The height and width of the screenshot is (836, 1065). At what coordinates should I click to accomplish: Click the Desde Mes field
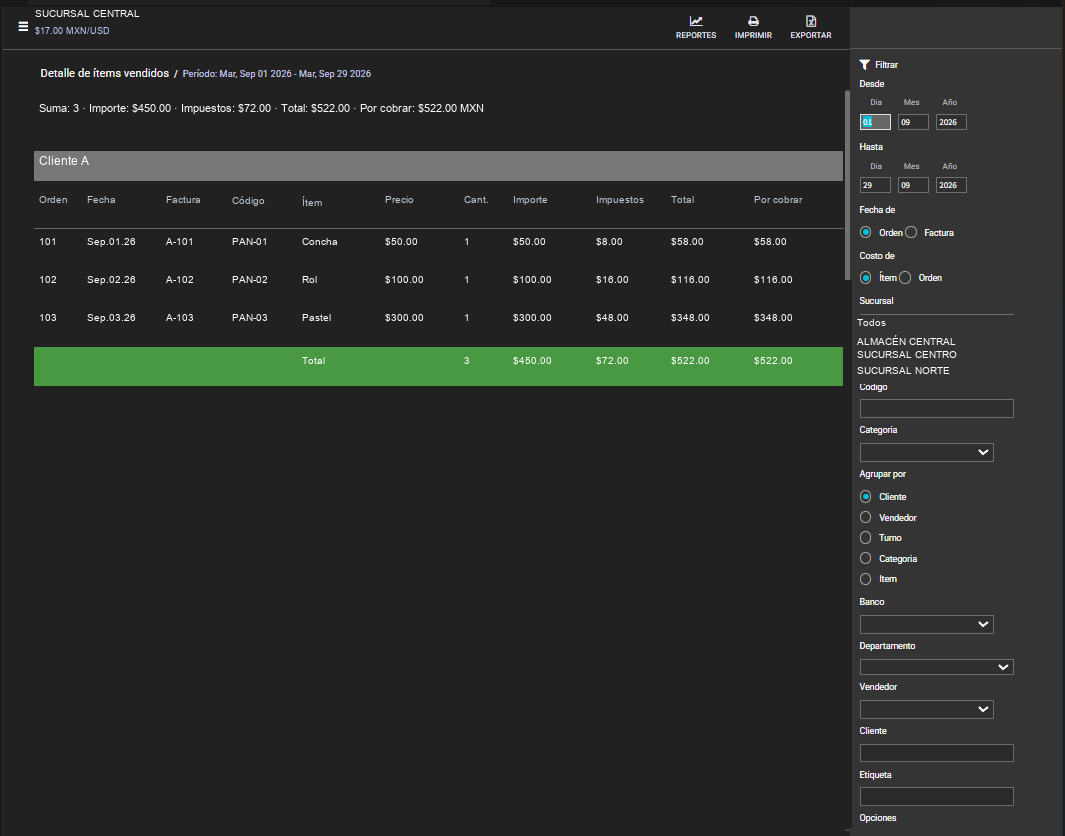pyautogui.click(x=913, y=122)
